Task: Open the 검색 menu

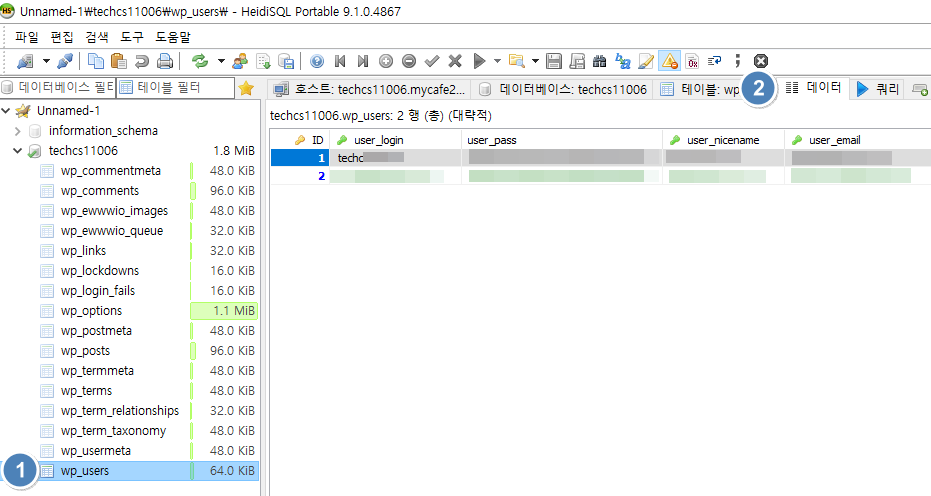Action: pyautogui.click(x=97, y=37)
